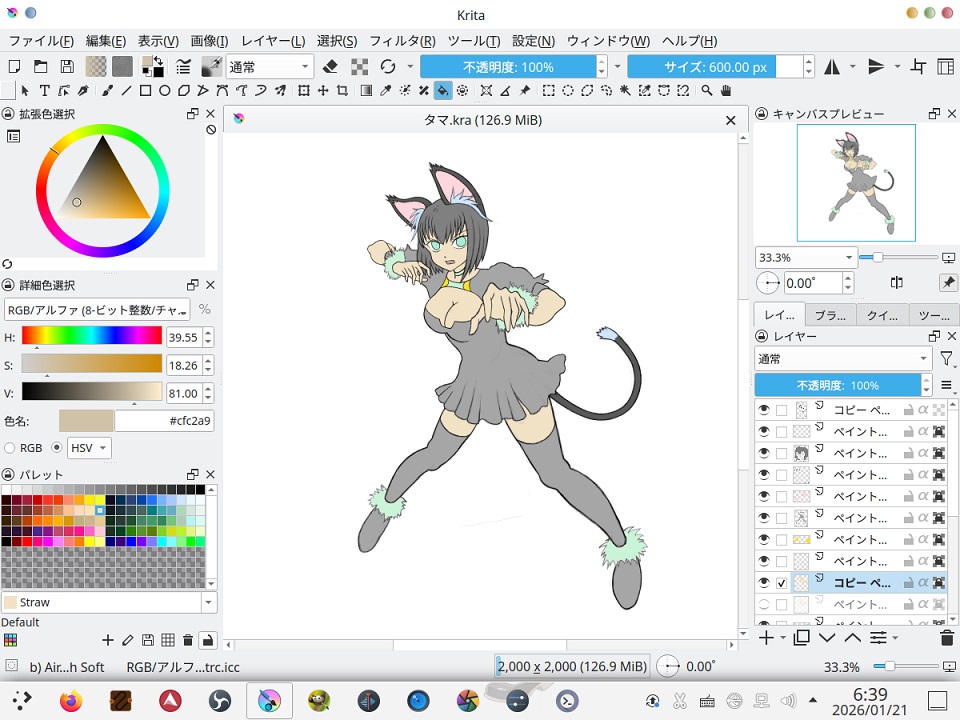Image resolution: width=960 pixels, height=720 pixels.
Task: Click the hue (H) gradient slider
Action: click(91, 336)
